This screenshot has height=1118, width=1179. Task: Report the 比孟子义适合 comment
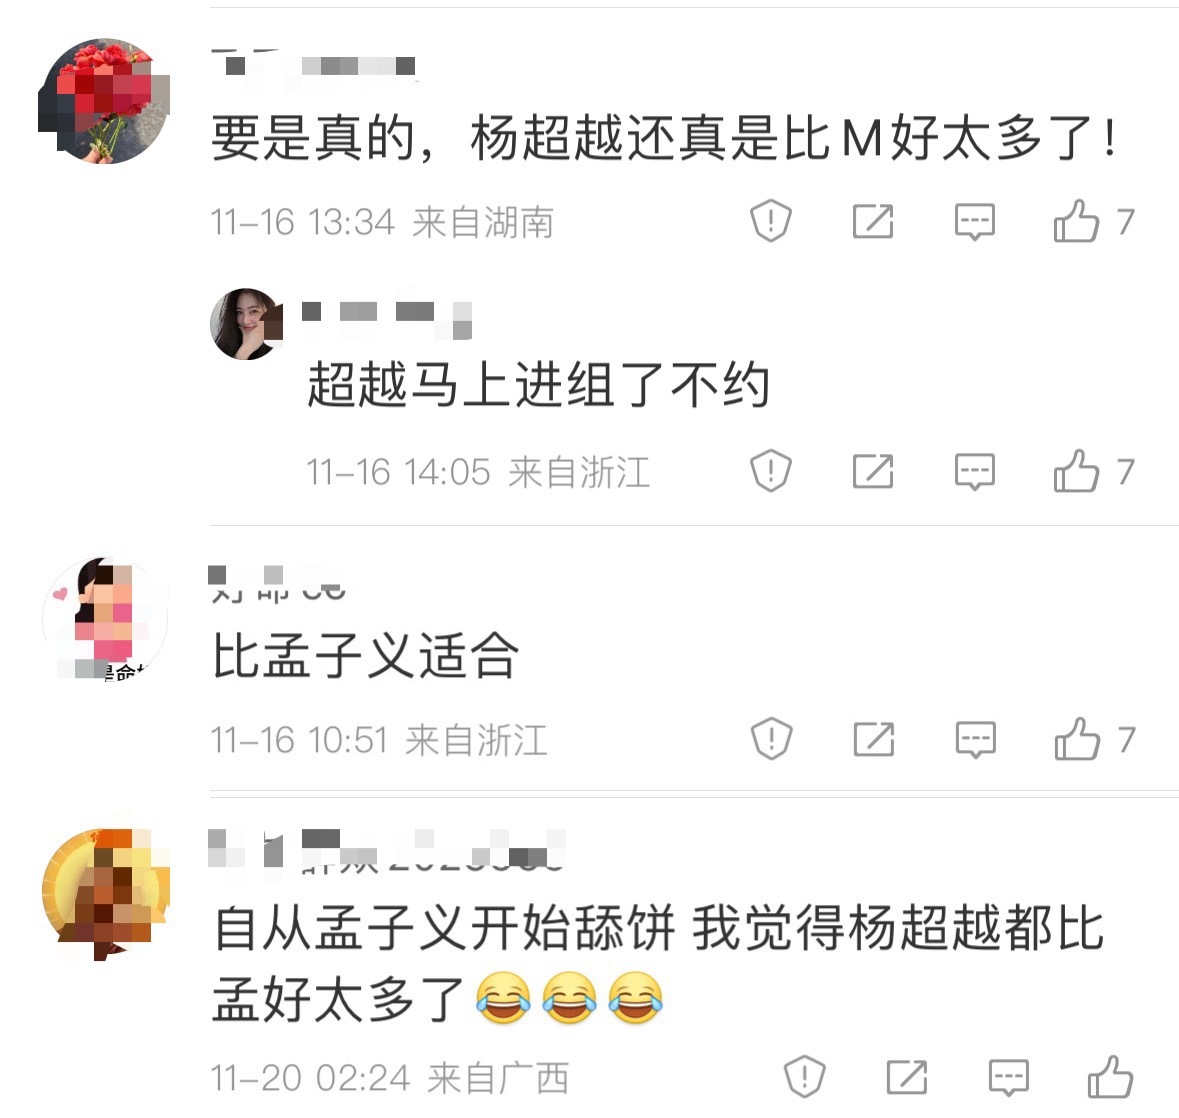[x=771, y=739]
